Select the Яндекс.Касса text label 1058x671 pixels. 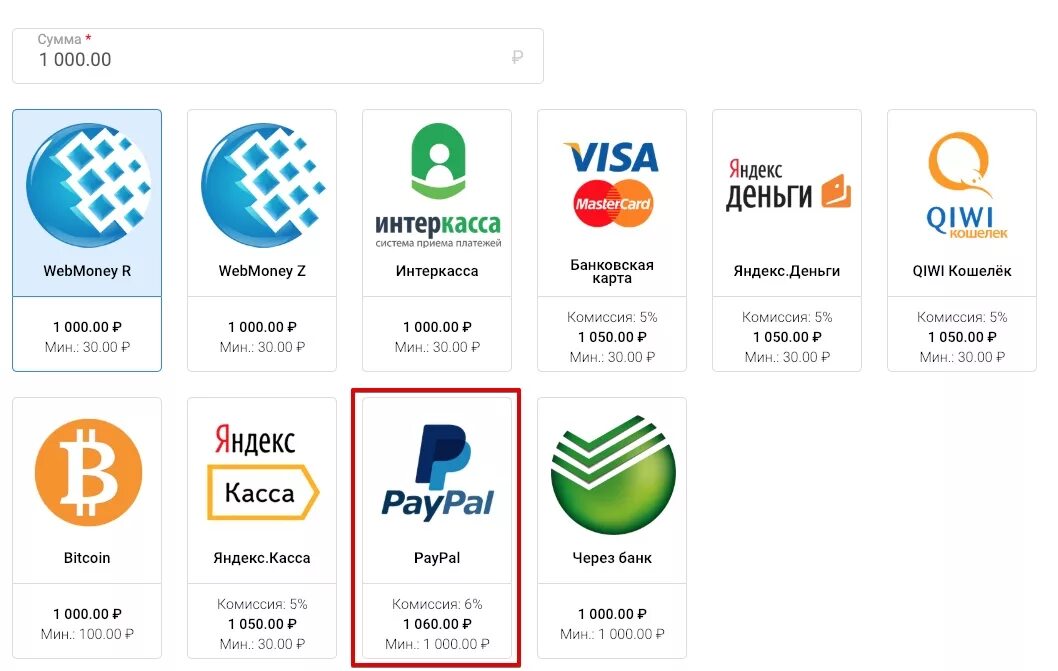click(262, 558)
